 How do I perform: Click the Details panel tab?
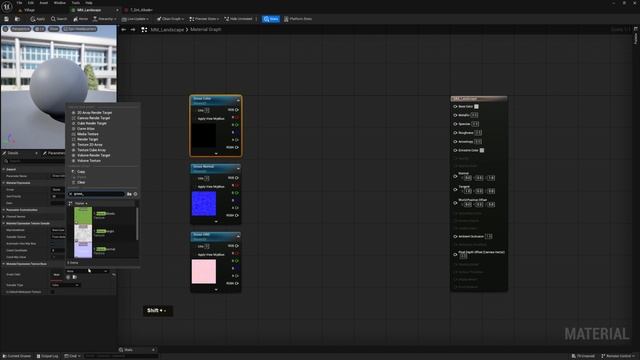13,153
